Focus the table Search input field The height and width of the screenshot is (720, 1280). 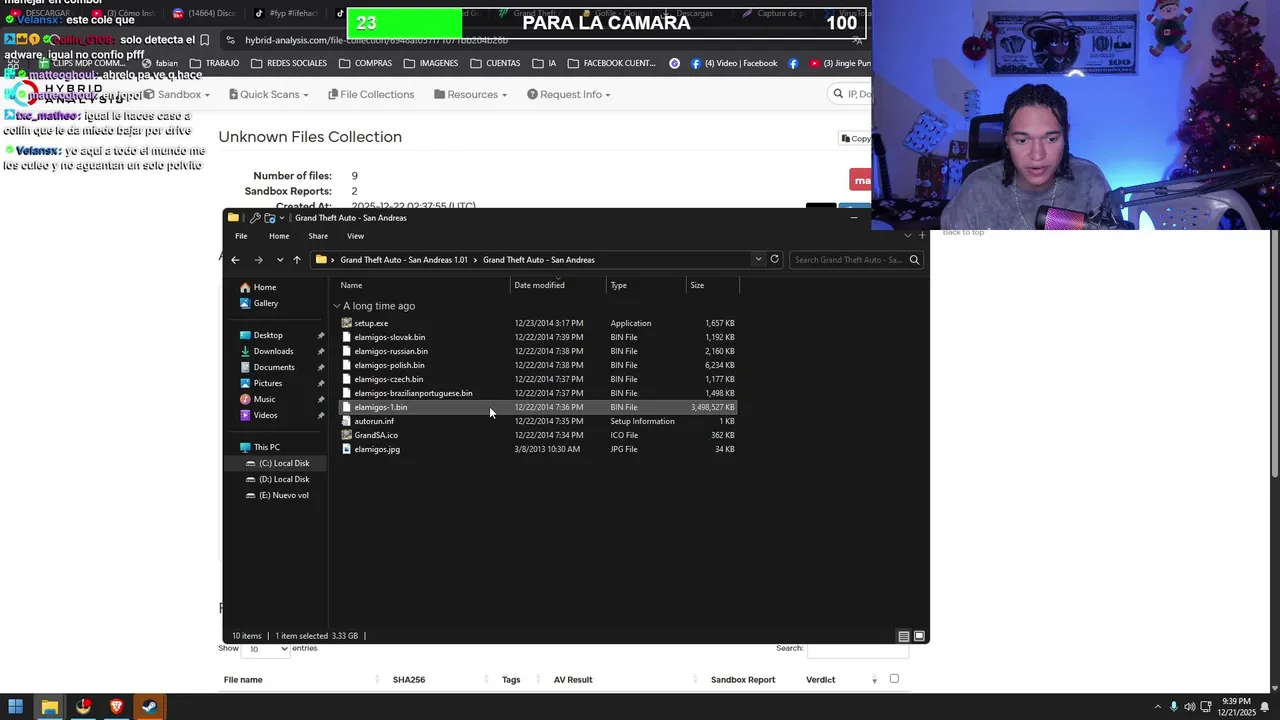[x=858, y=650]
